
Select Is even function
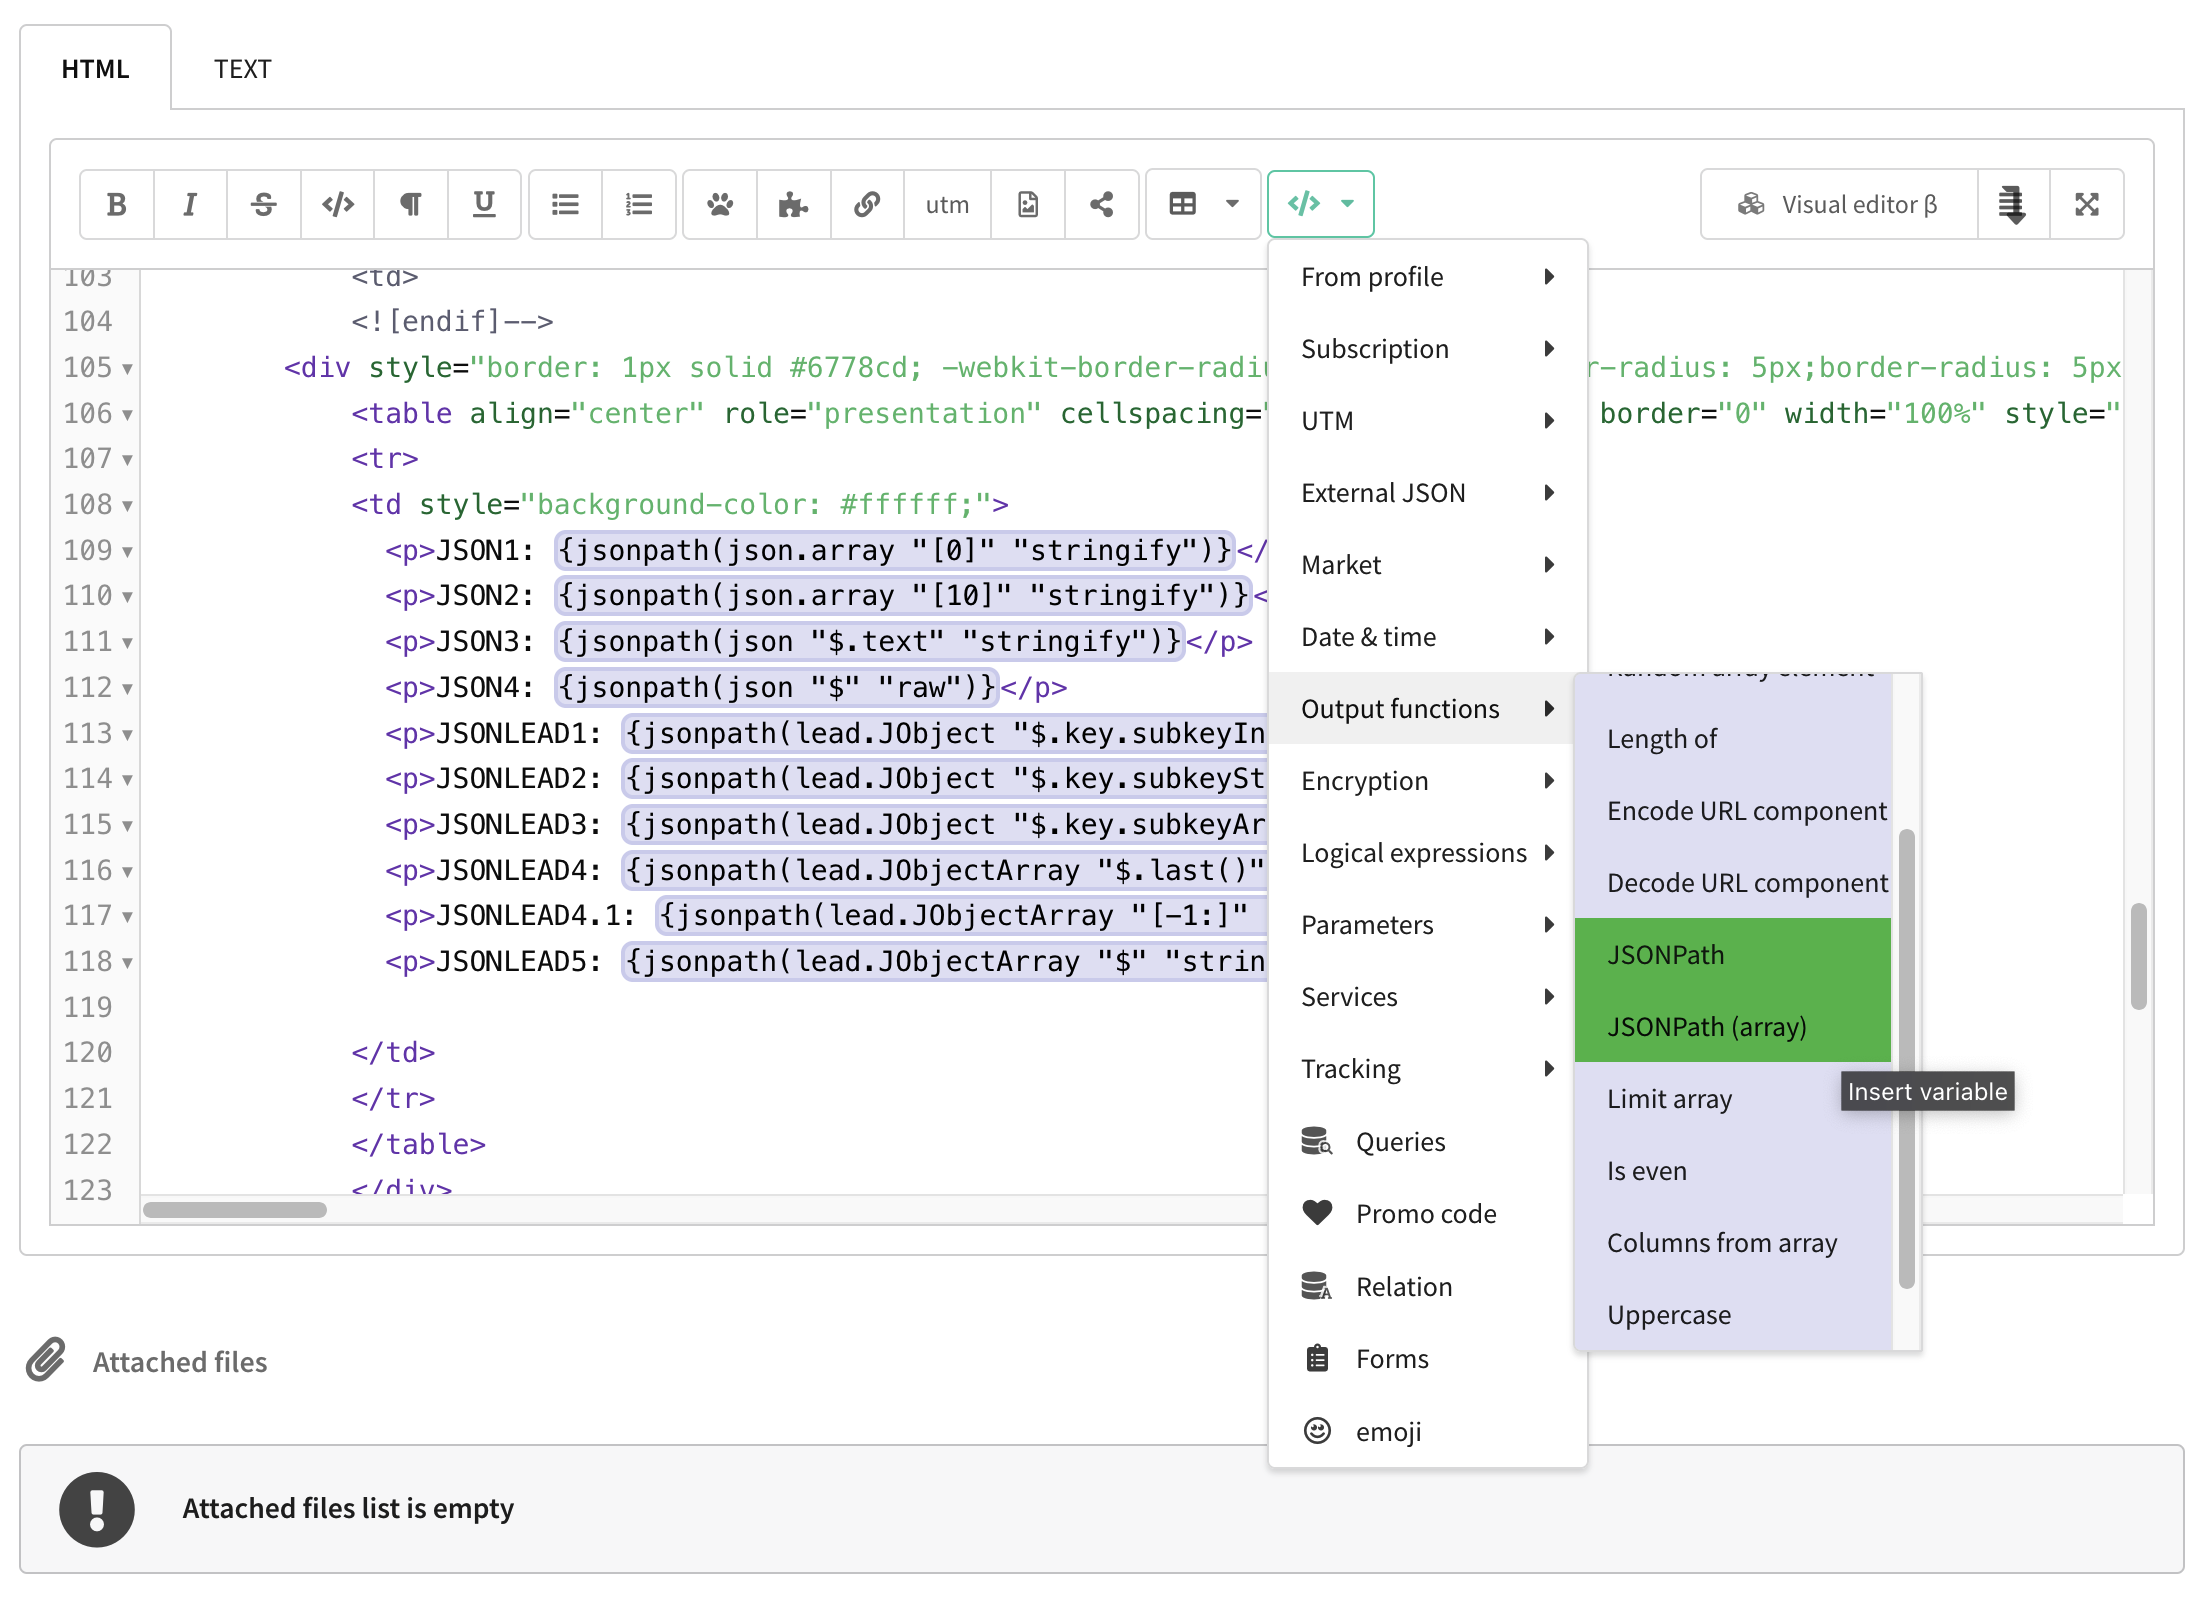pos(1733,1171)
